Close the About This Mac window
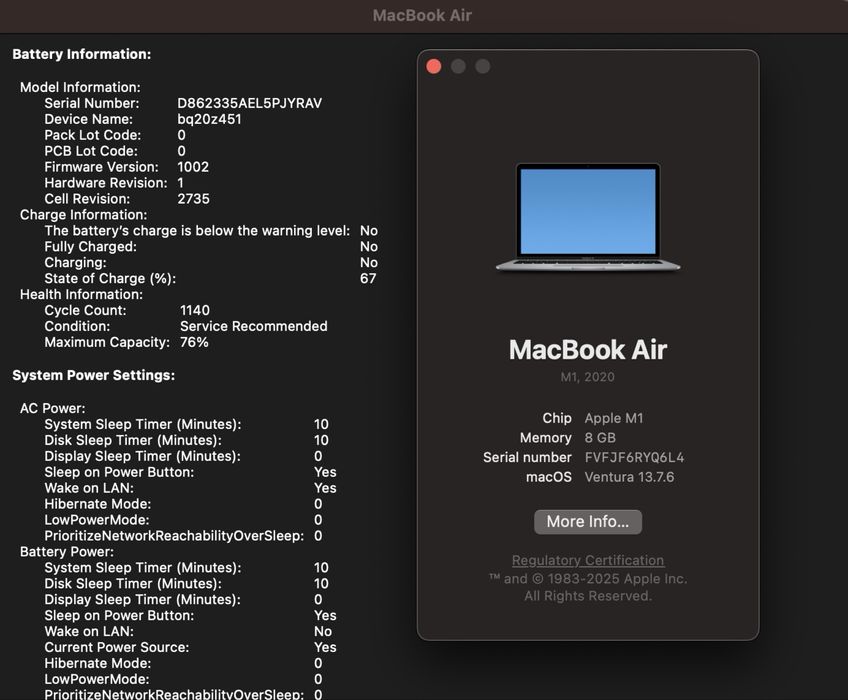The height and width of the screenshot is (700, 848). pyautogui.click(x=434, y=67)
